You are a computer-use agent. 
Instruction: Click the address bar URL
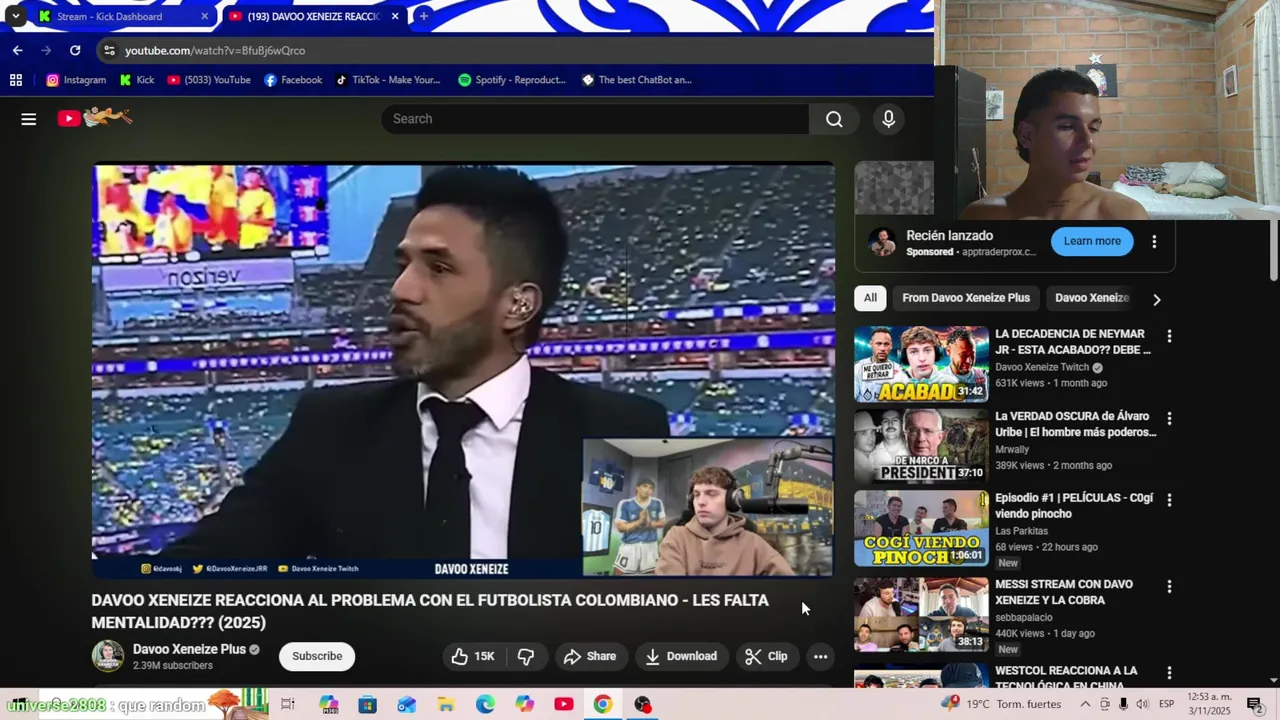pos(215,50)
